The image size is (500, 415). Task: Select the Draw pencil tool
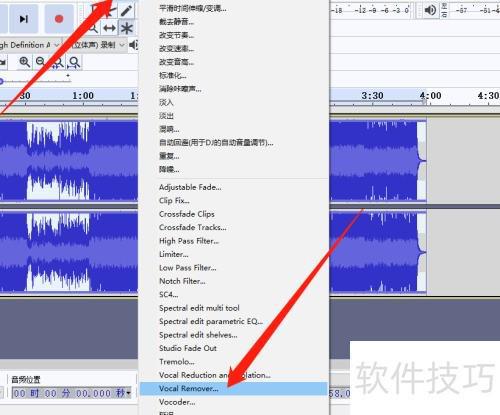[126, 10]
